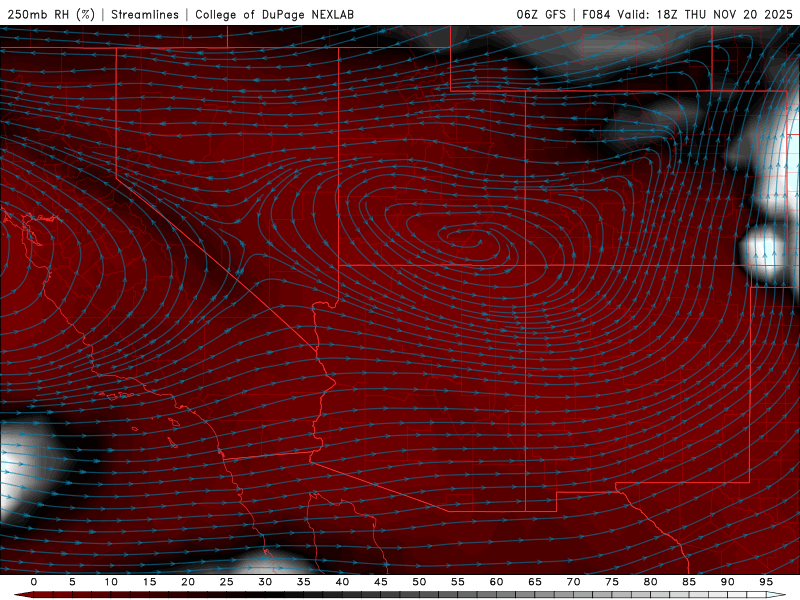The width and height of the screenshot is (800, 600).
Task: Click the colorbar label '35'
Action: tap(304, 582)
